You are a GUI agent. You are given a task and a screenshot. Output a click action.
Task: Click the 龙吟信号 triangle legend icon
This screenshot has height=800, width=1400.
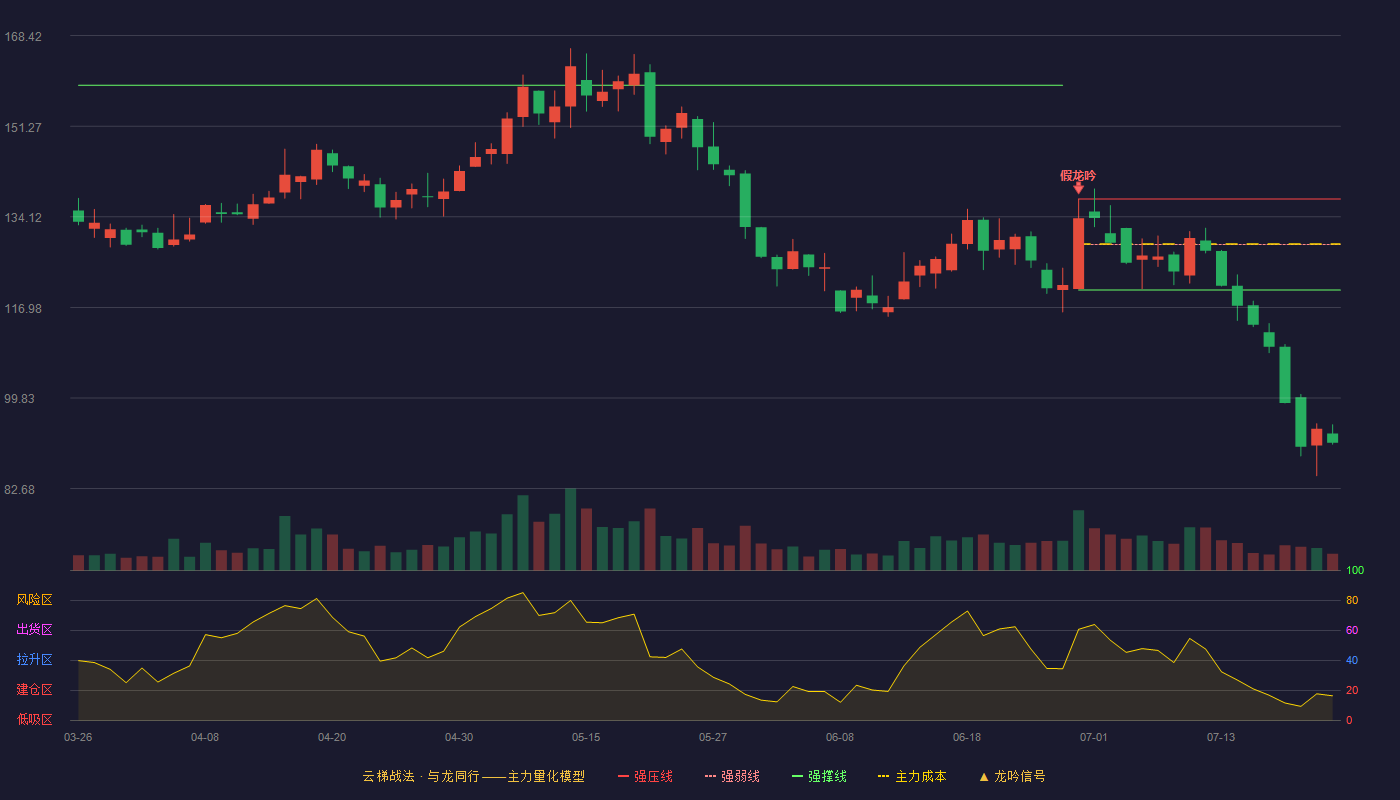point(984,776)
